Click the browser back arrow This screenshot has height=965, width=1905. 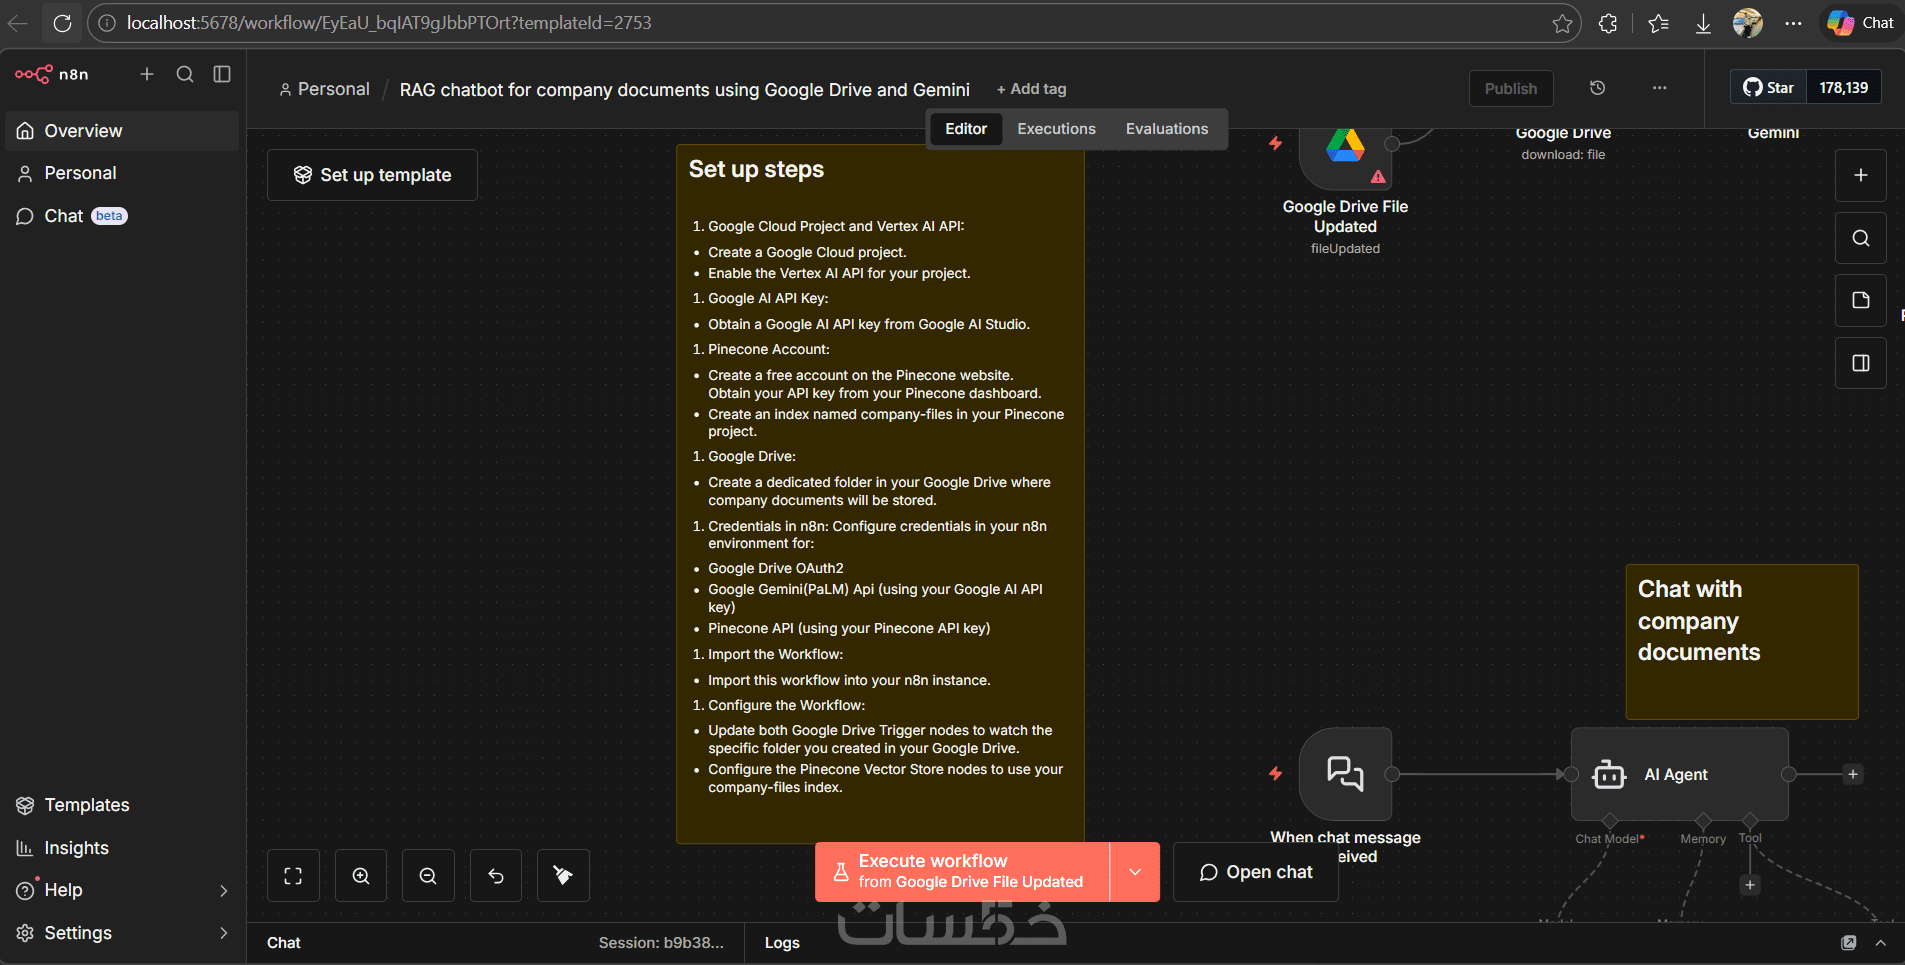pyautogui.click(x=18, y=23)
